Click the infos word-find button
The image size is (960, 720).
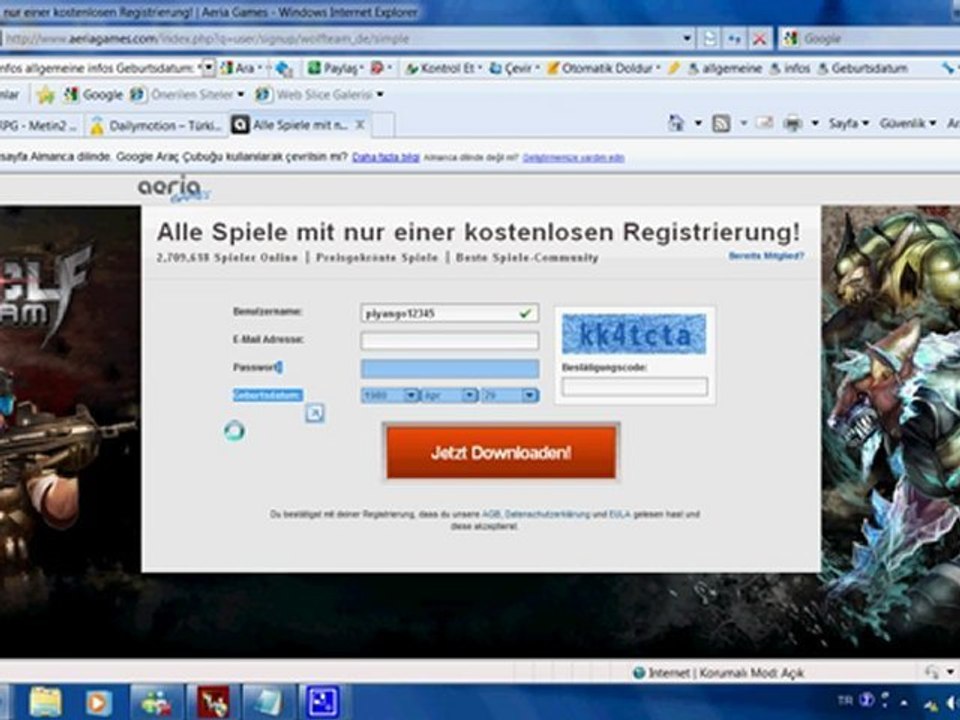(x=790, y=69)
